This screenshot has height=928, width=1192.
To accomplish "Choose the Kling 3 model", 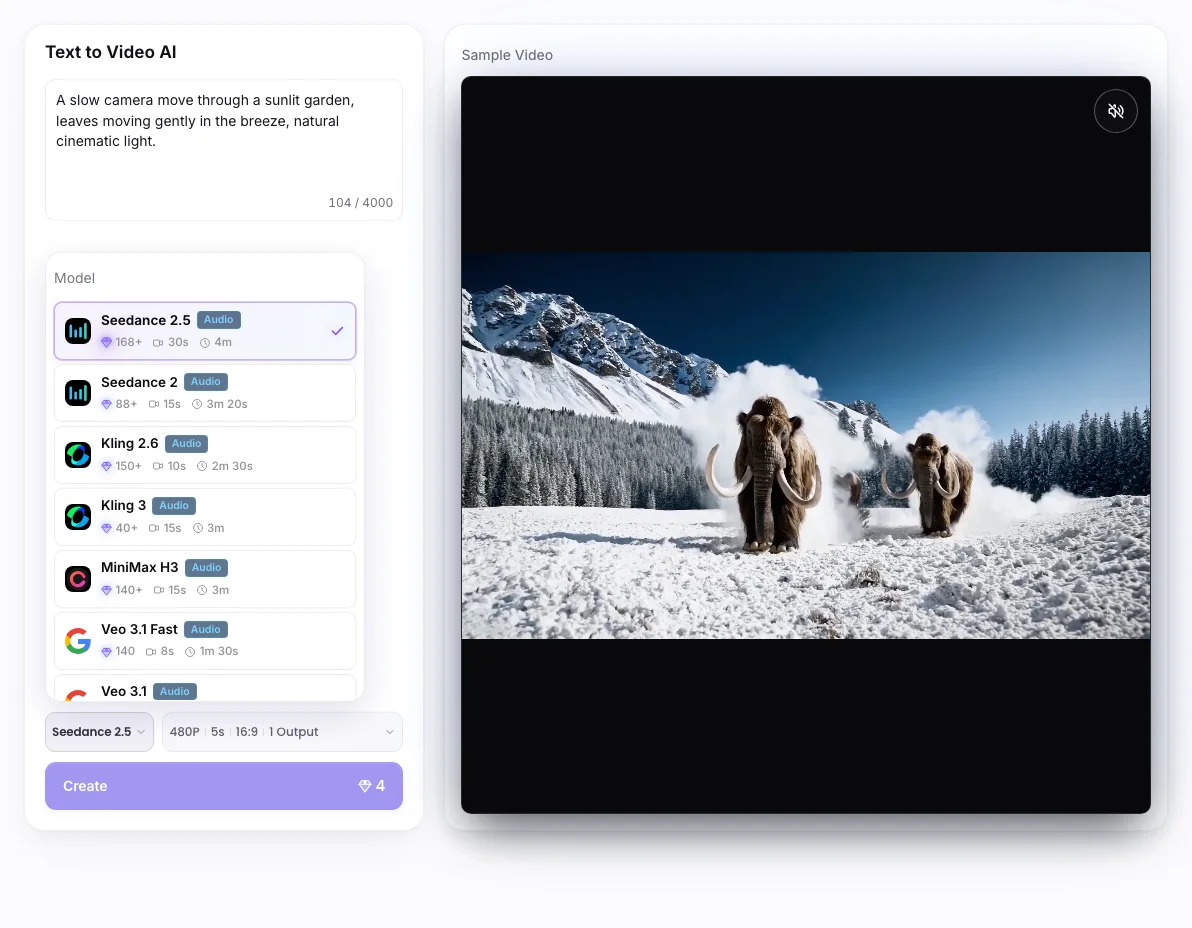I will pos(205,517).
